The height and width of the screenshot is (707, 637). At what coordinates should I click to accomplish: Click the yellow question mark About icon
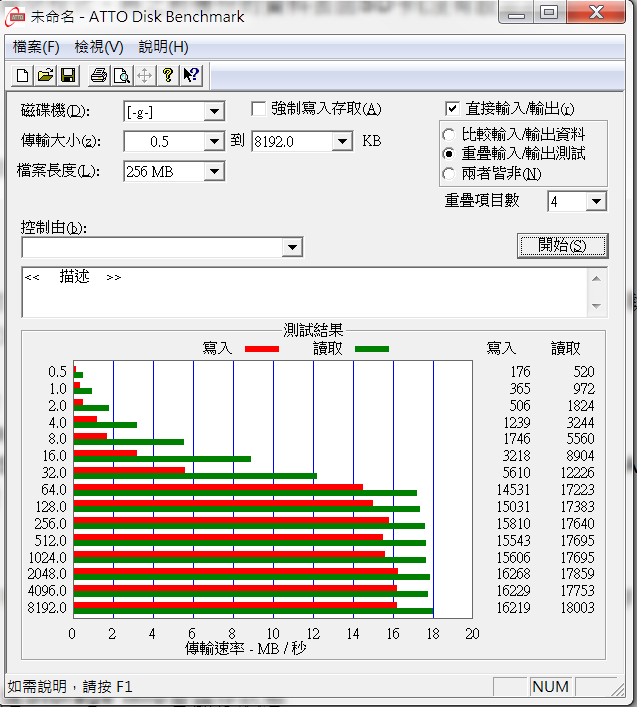pyautogui.click(x=168, y=75)
